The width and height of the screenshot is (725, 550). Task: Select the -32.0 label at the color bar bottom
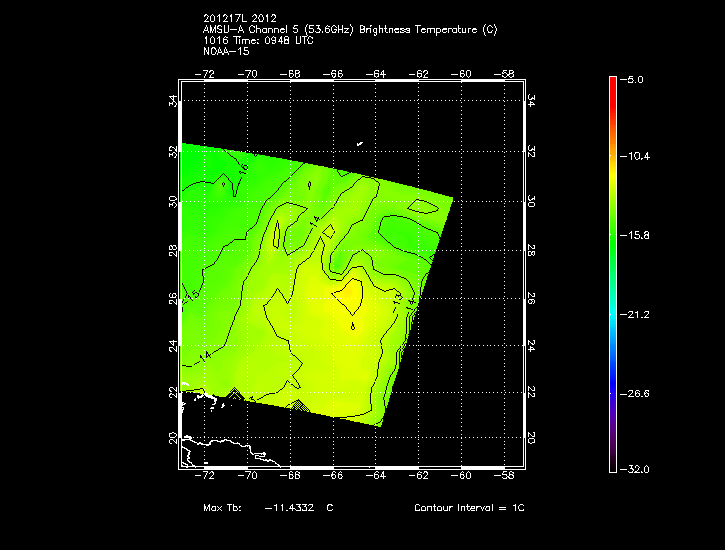(638, 469)
